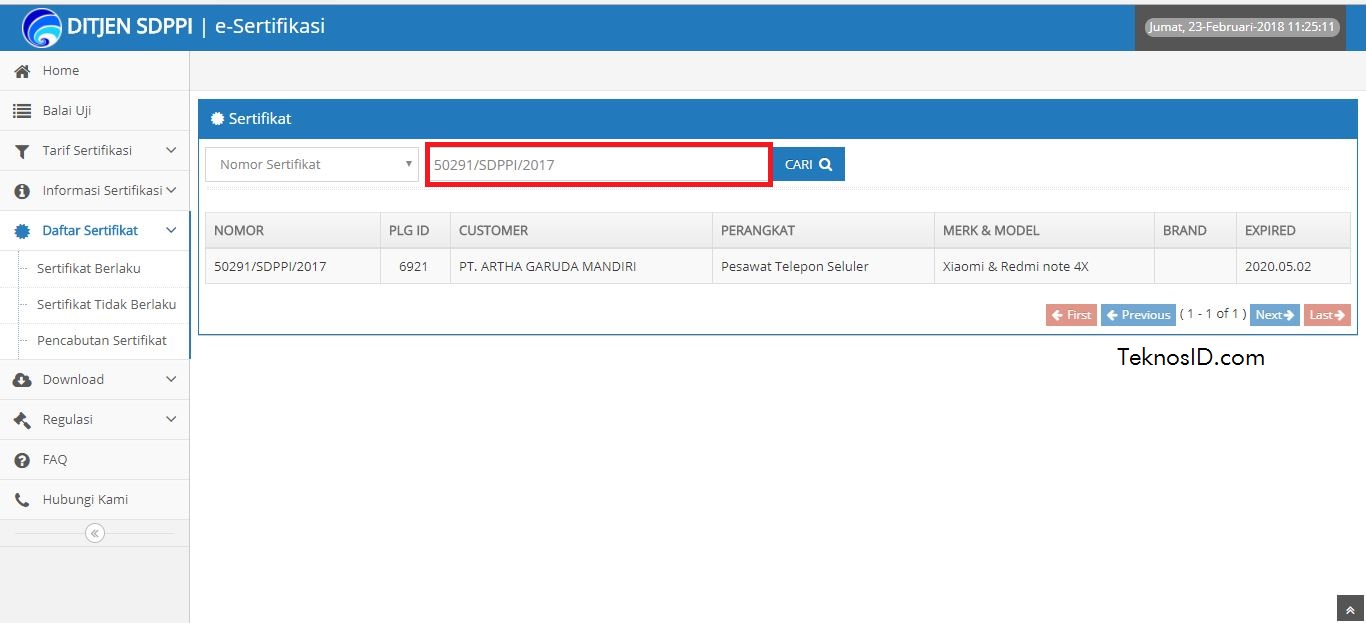Open the Hubungi Kami menu item
This screenshot has width=1366, height=623.
click(x=94, y=500)
